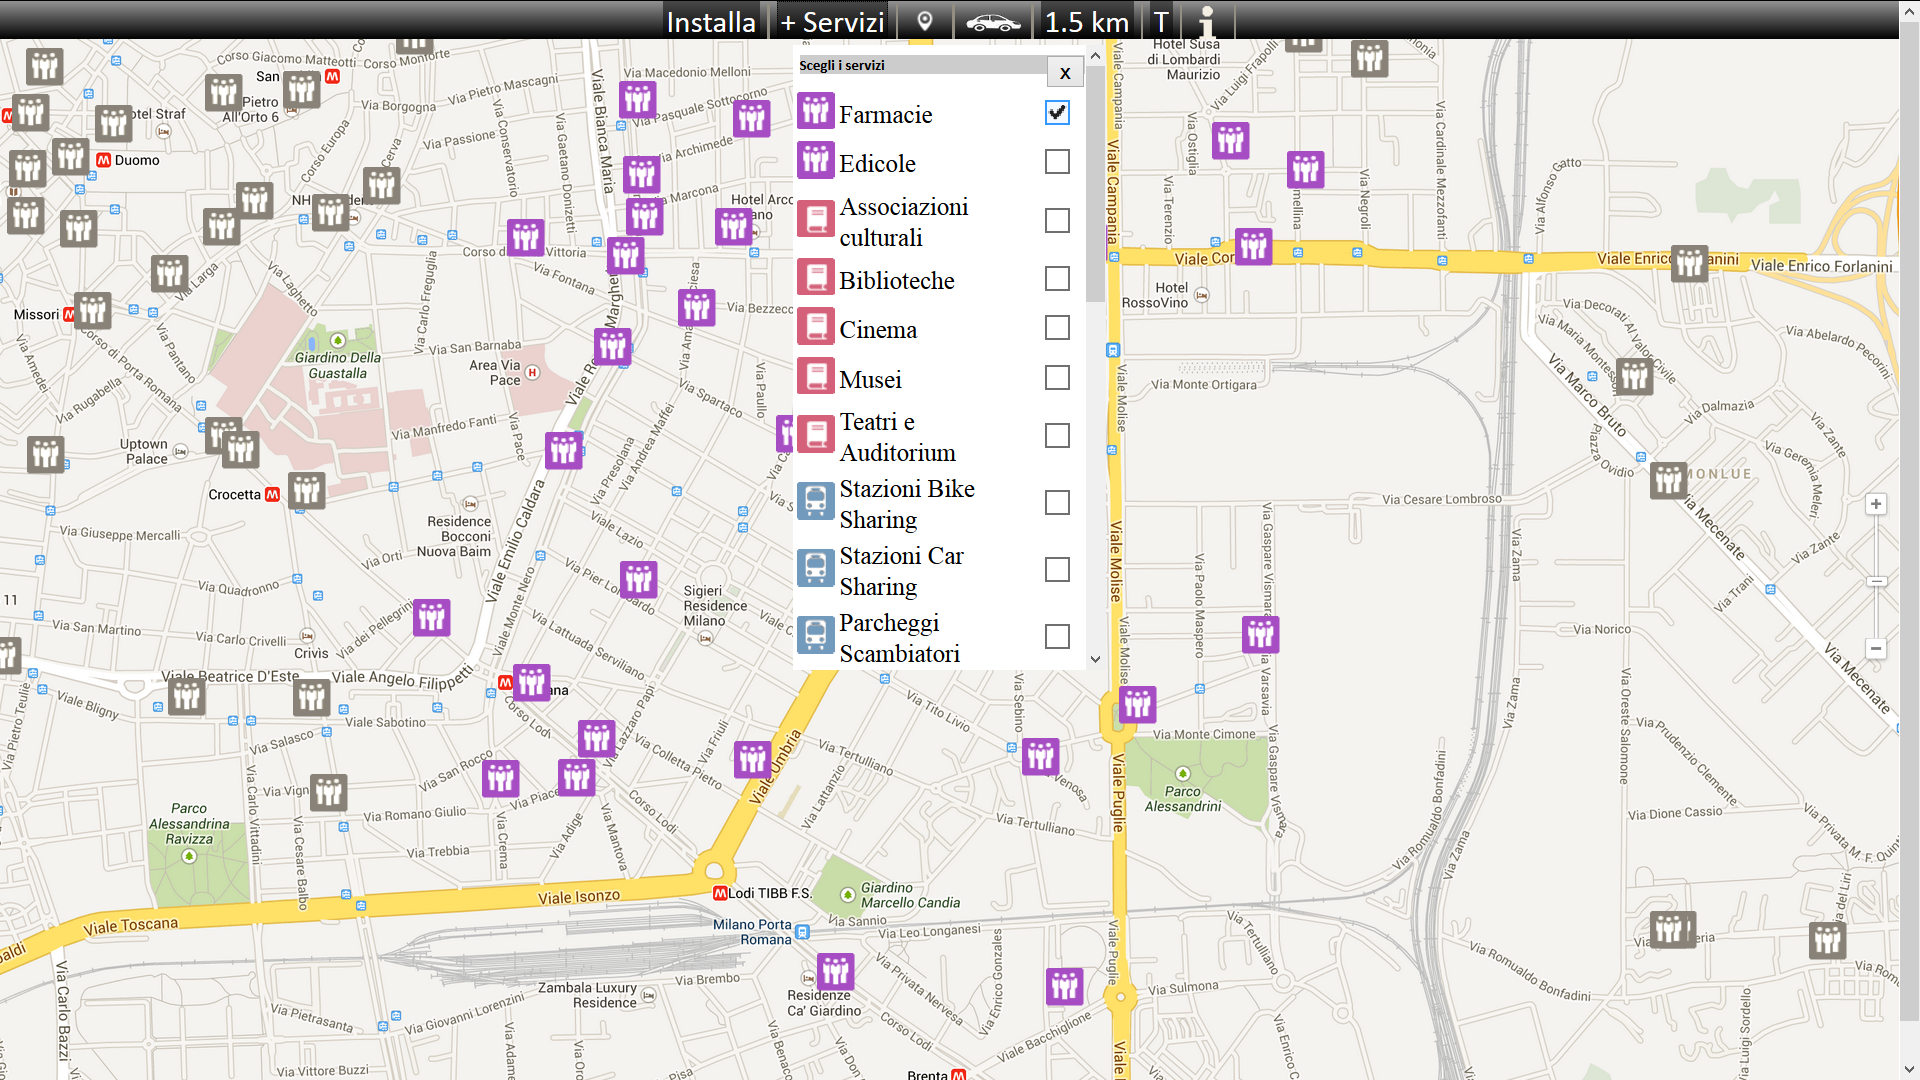The image size is (1920, 1080).
Task: Tick the Musei checkbox
Action: 1057,378
